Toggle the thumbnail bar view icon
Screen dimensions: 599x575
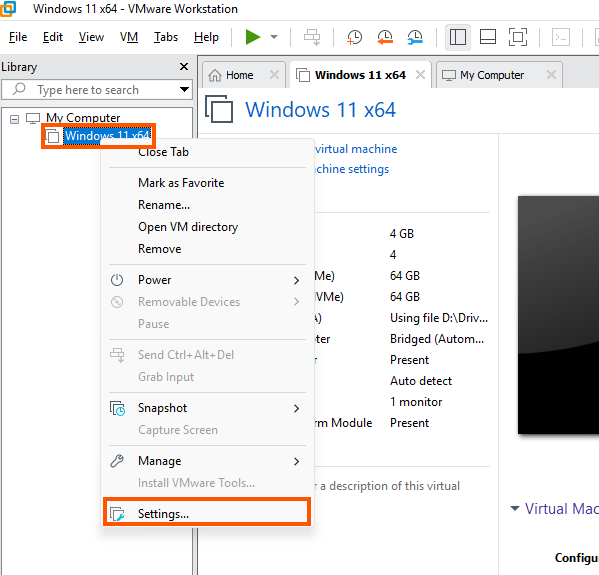pos(488,37)
